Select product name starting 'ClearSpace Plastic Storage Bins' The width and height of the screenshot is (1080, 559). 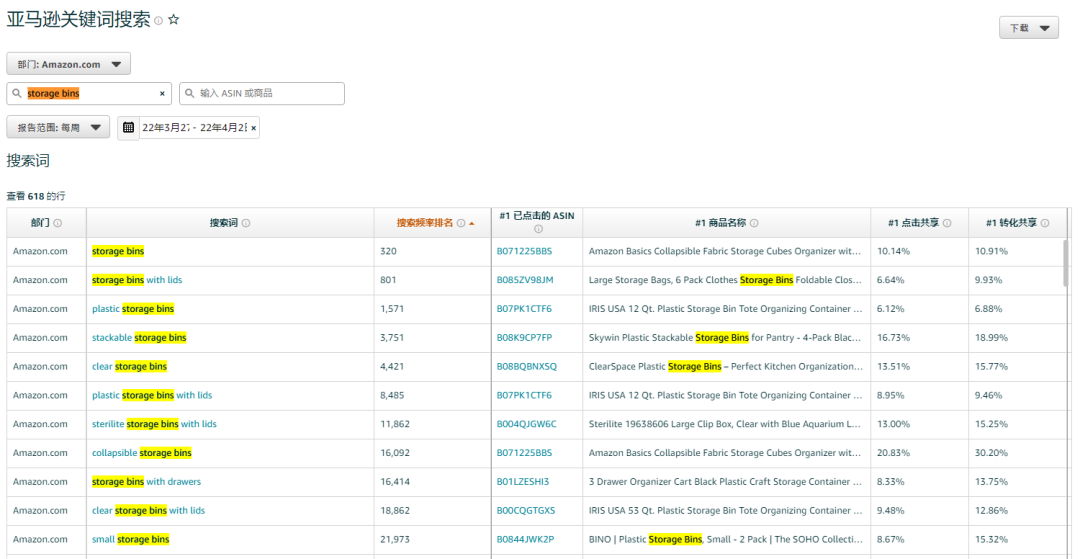[x=725, y=367]
